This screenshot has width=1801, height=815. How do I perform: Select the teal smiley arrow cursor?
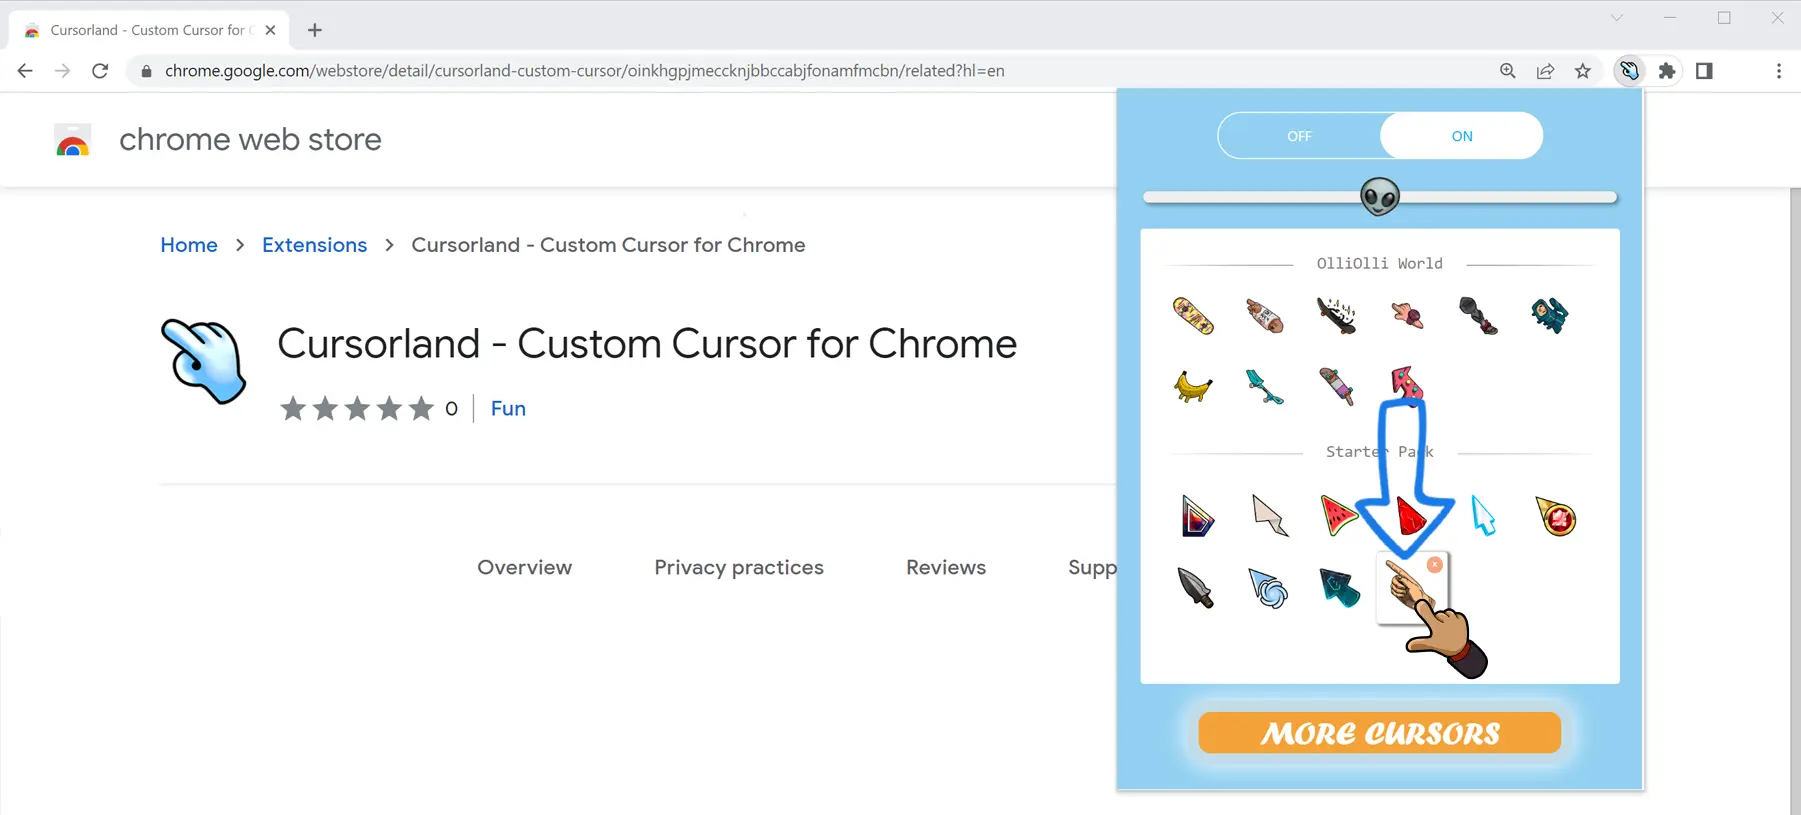pyautogui.click(x=1340, y=588)
